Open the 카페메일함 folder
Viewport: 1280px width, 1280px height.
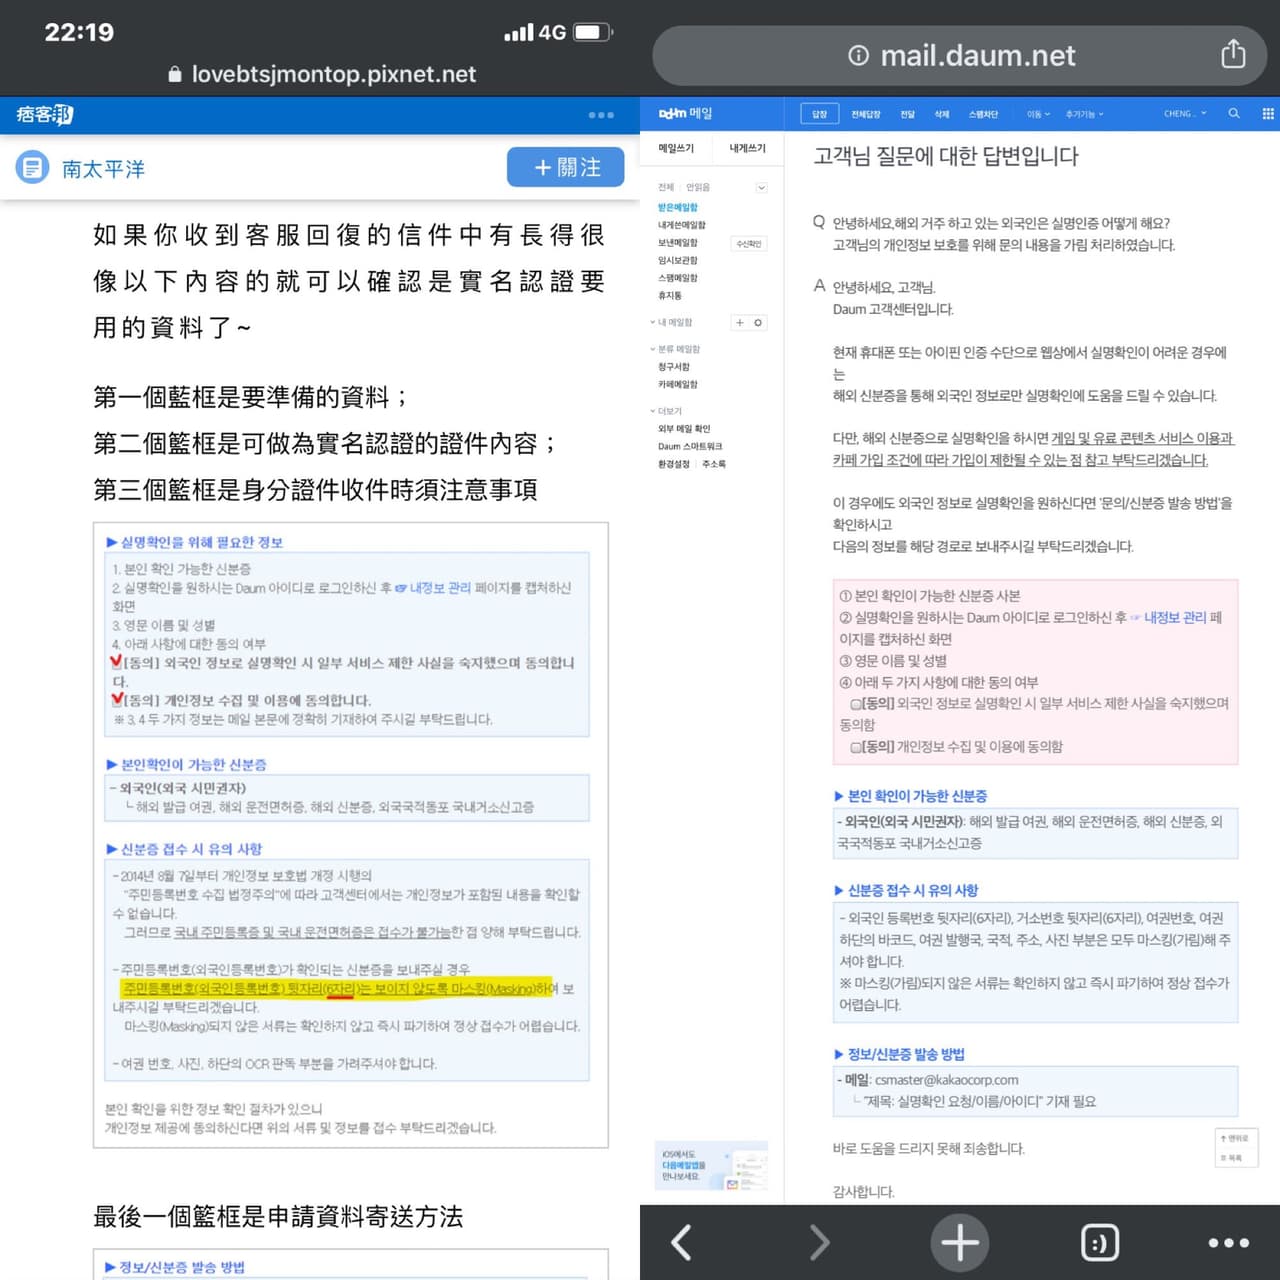678,385
